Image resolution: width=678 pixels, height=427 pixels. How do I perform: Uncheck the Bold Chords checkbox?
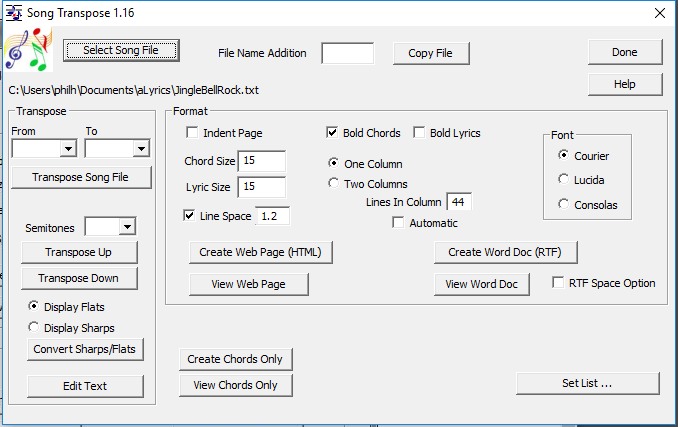(x=333, y=133)
